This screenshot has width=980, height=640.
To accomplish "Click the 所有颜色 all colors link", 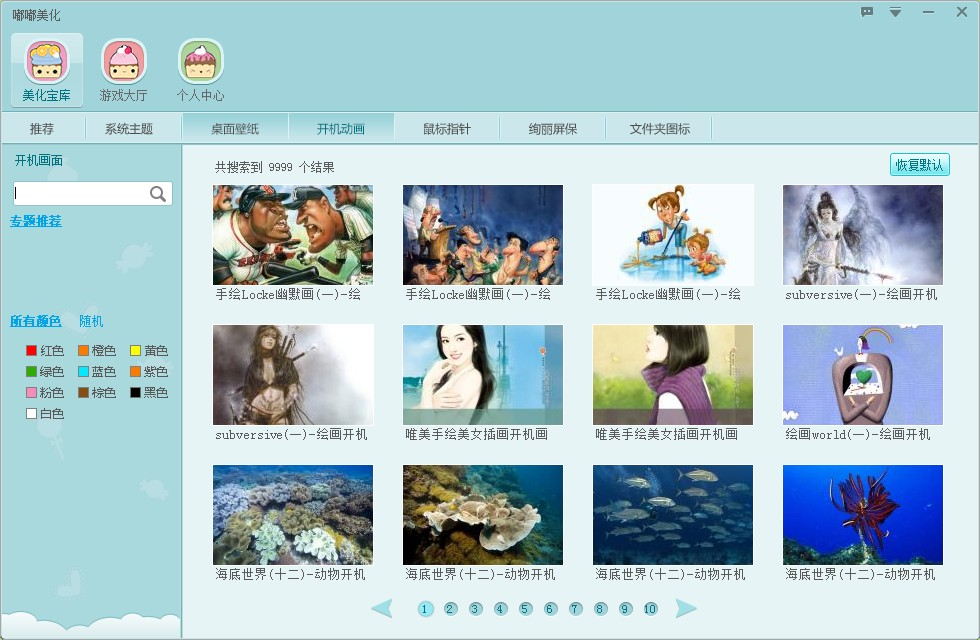I will click(39, 323).
